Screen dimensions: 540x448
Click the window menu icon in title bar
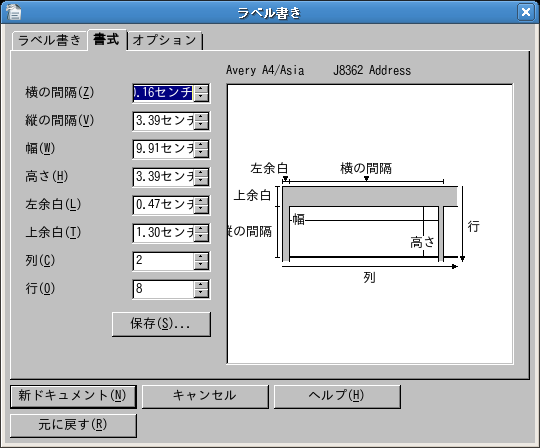point(14,12)
